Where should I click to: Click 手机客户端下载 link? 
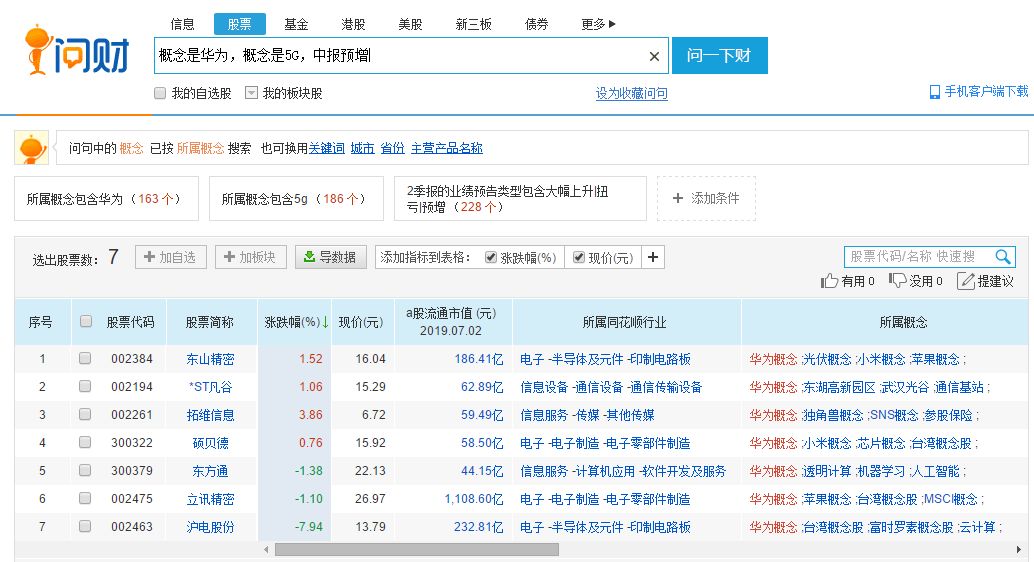coord(986,92)
